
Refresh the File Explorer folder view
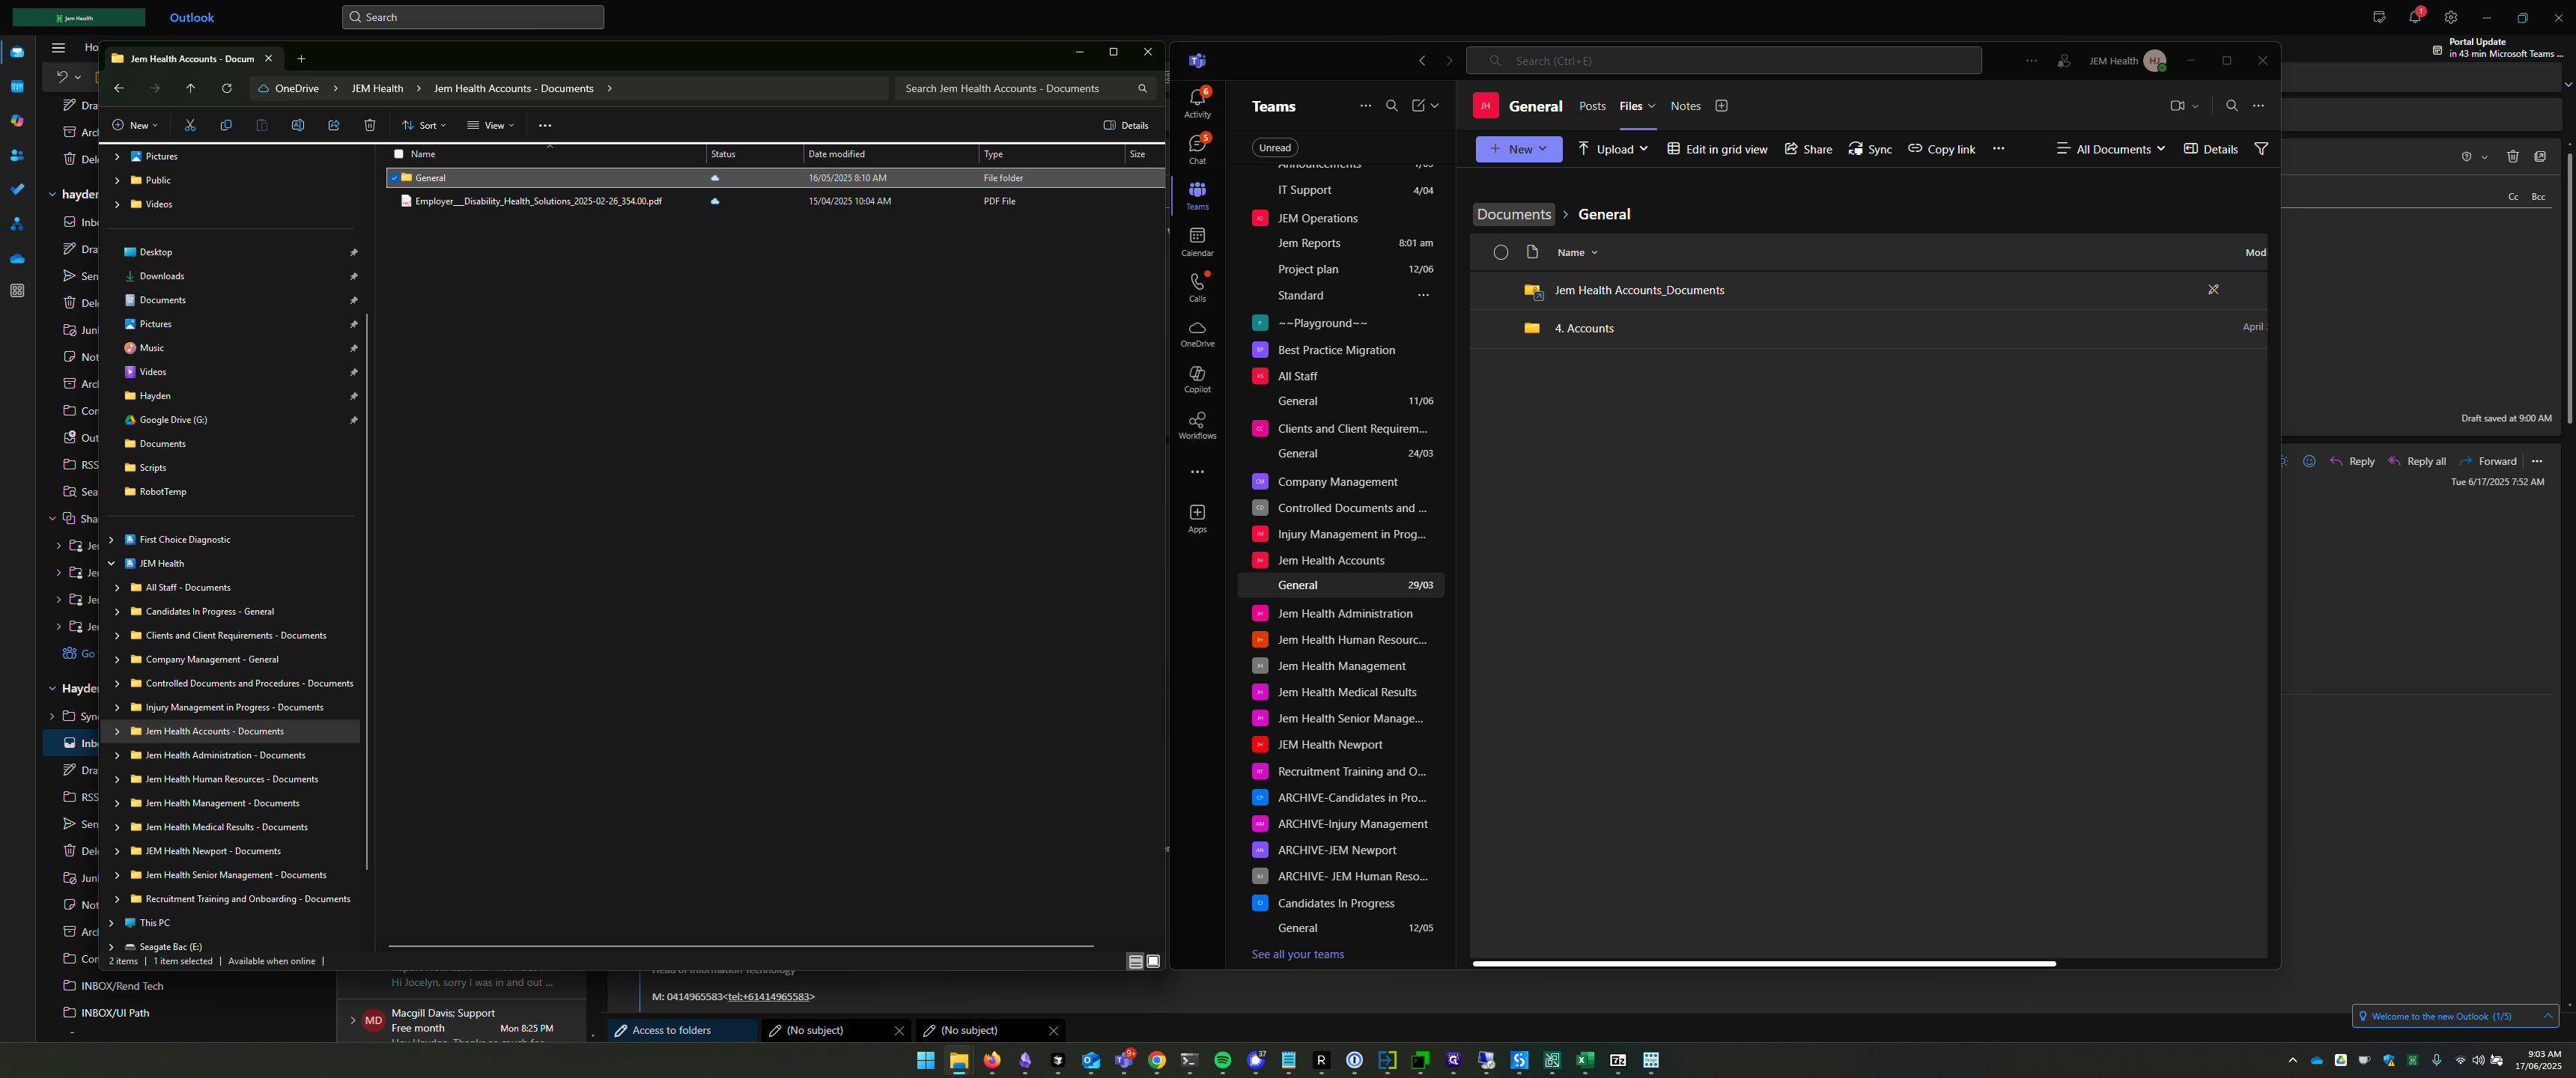click(227, 88)
